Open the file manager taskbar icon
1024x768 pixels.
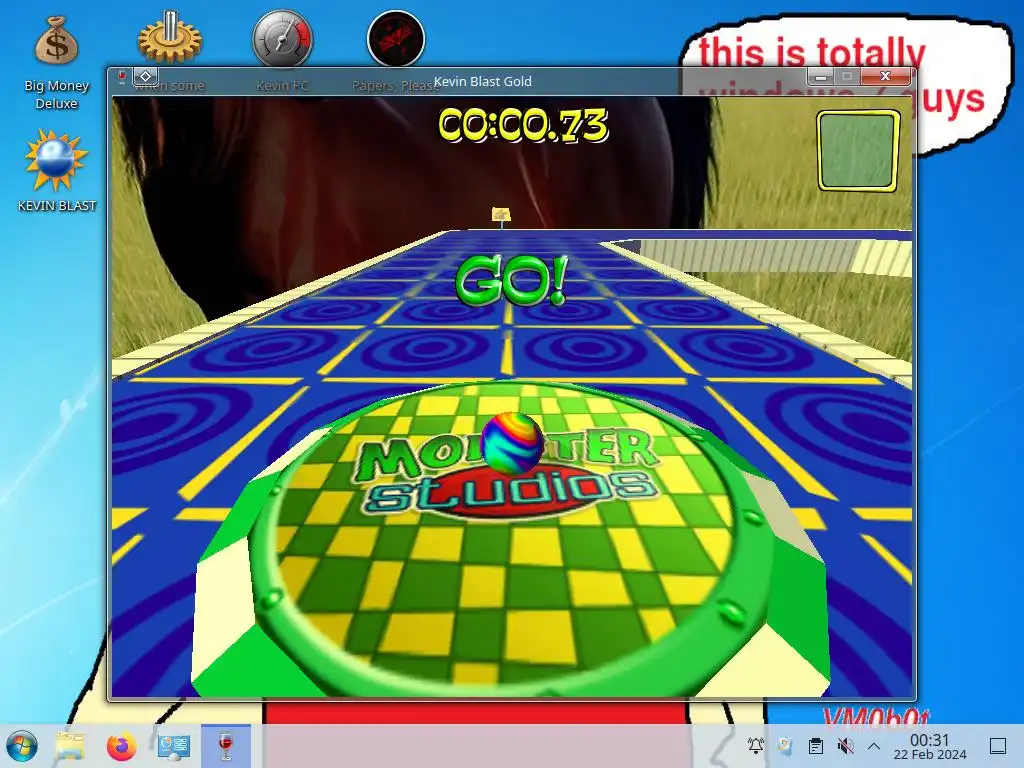pyautogui.click(x=70, y=746)
